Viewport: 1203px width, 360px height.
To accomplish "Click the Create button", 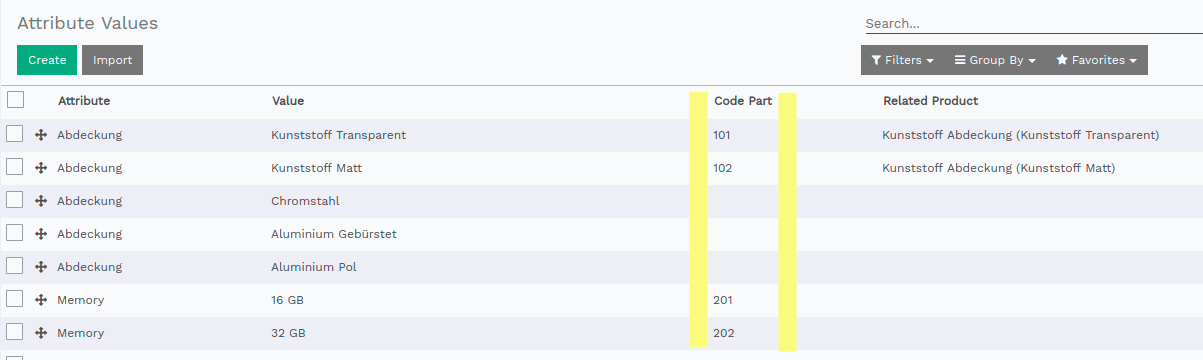I will click(x=47, y=60).
